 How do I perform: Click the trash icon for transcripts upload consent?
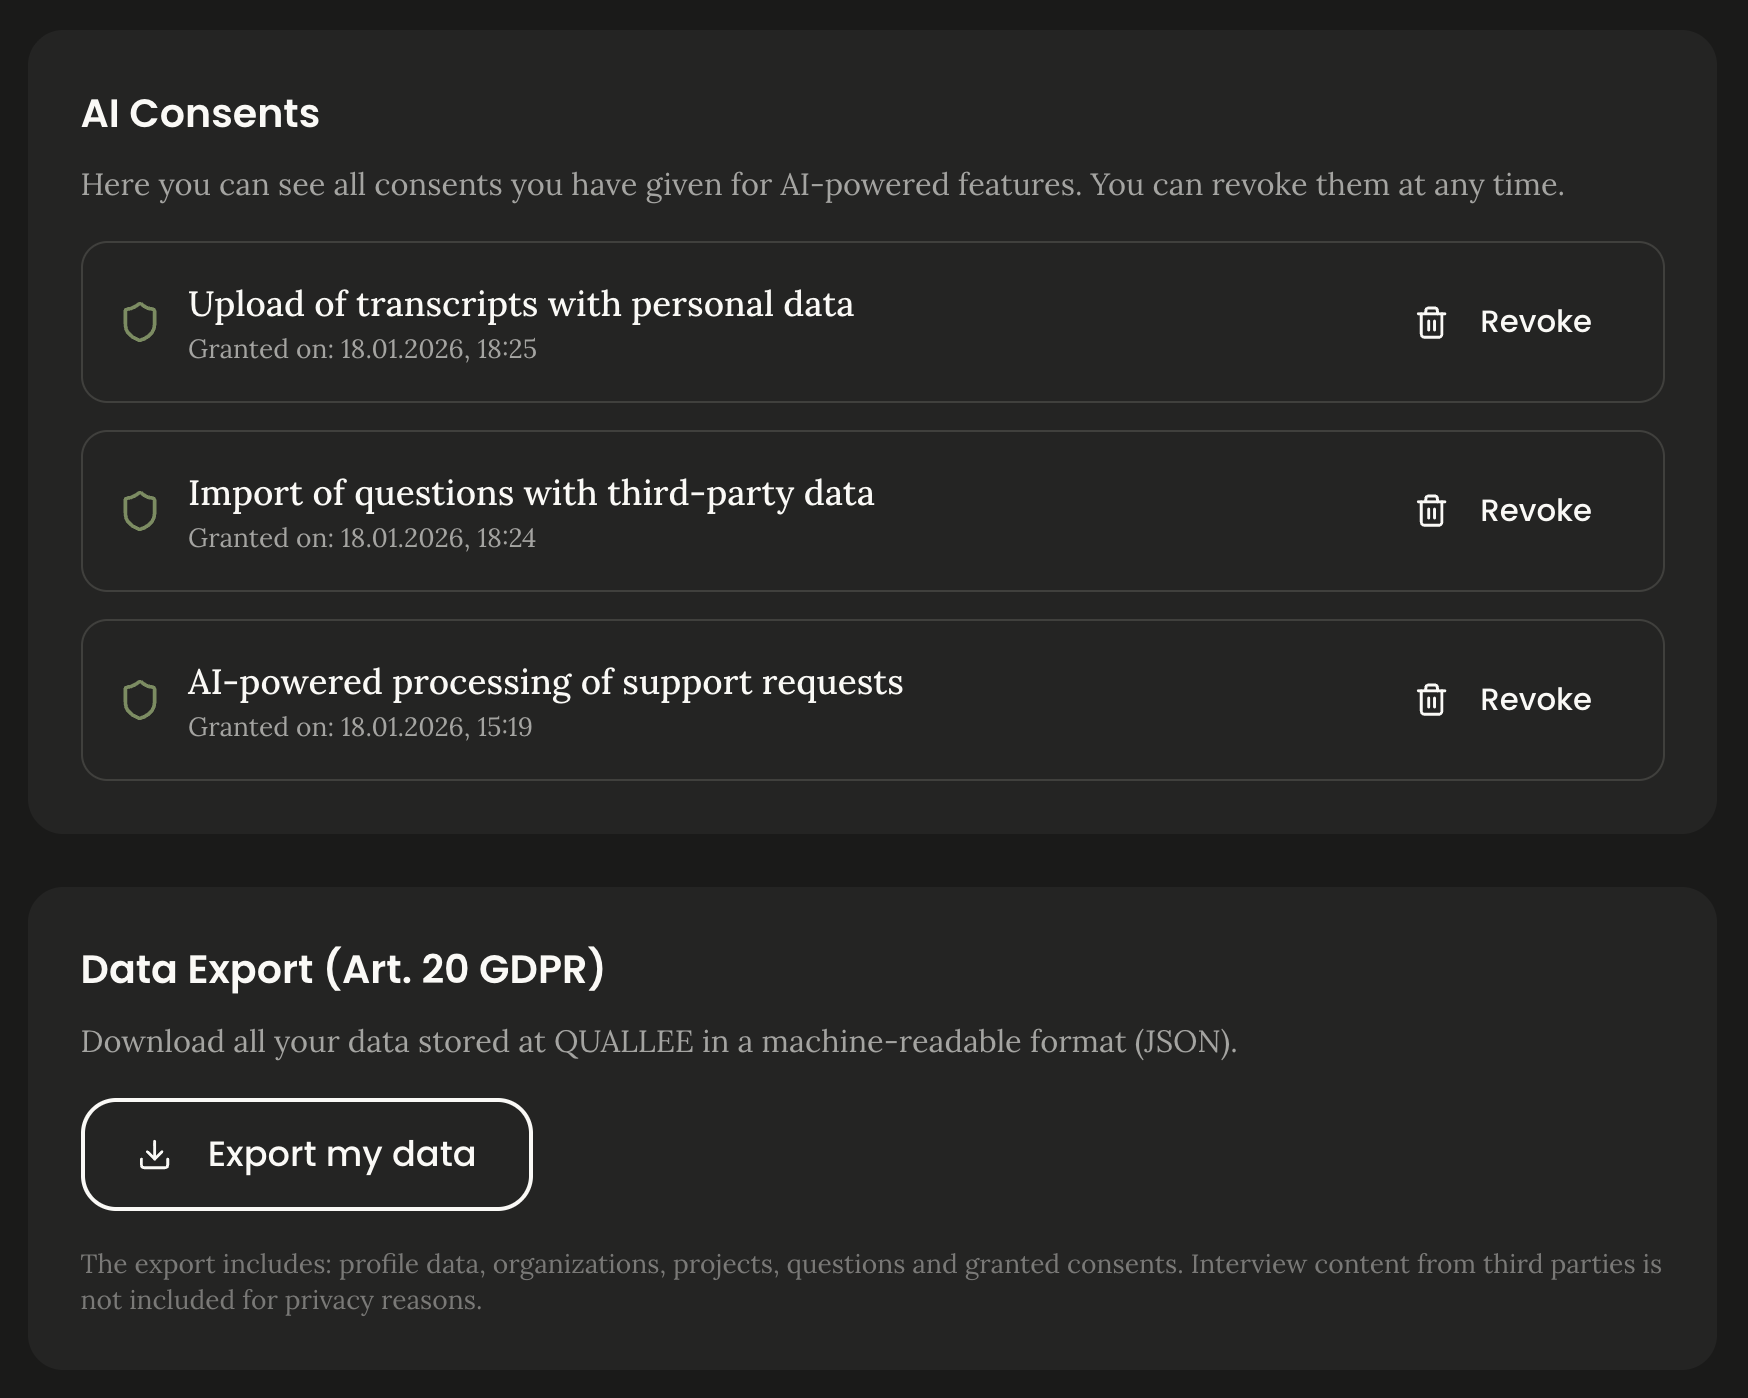pyautogui.click(x=1431, y=321)
